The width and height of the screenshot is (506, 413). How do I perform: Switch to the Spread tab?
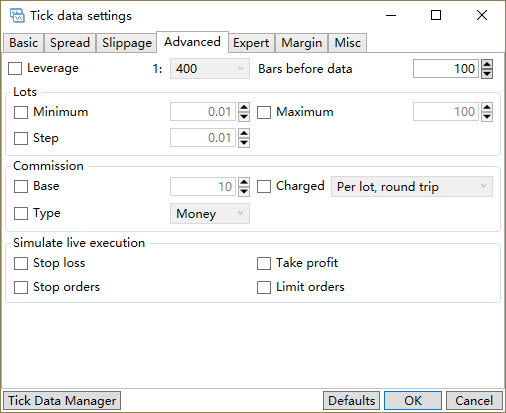point(70,43)
